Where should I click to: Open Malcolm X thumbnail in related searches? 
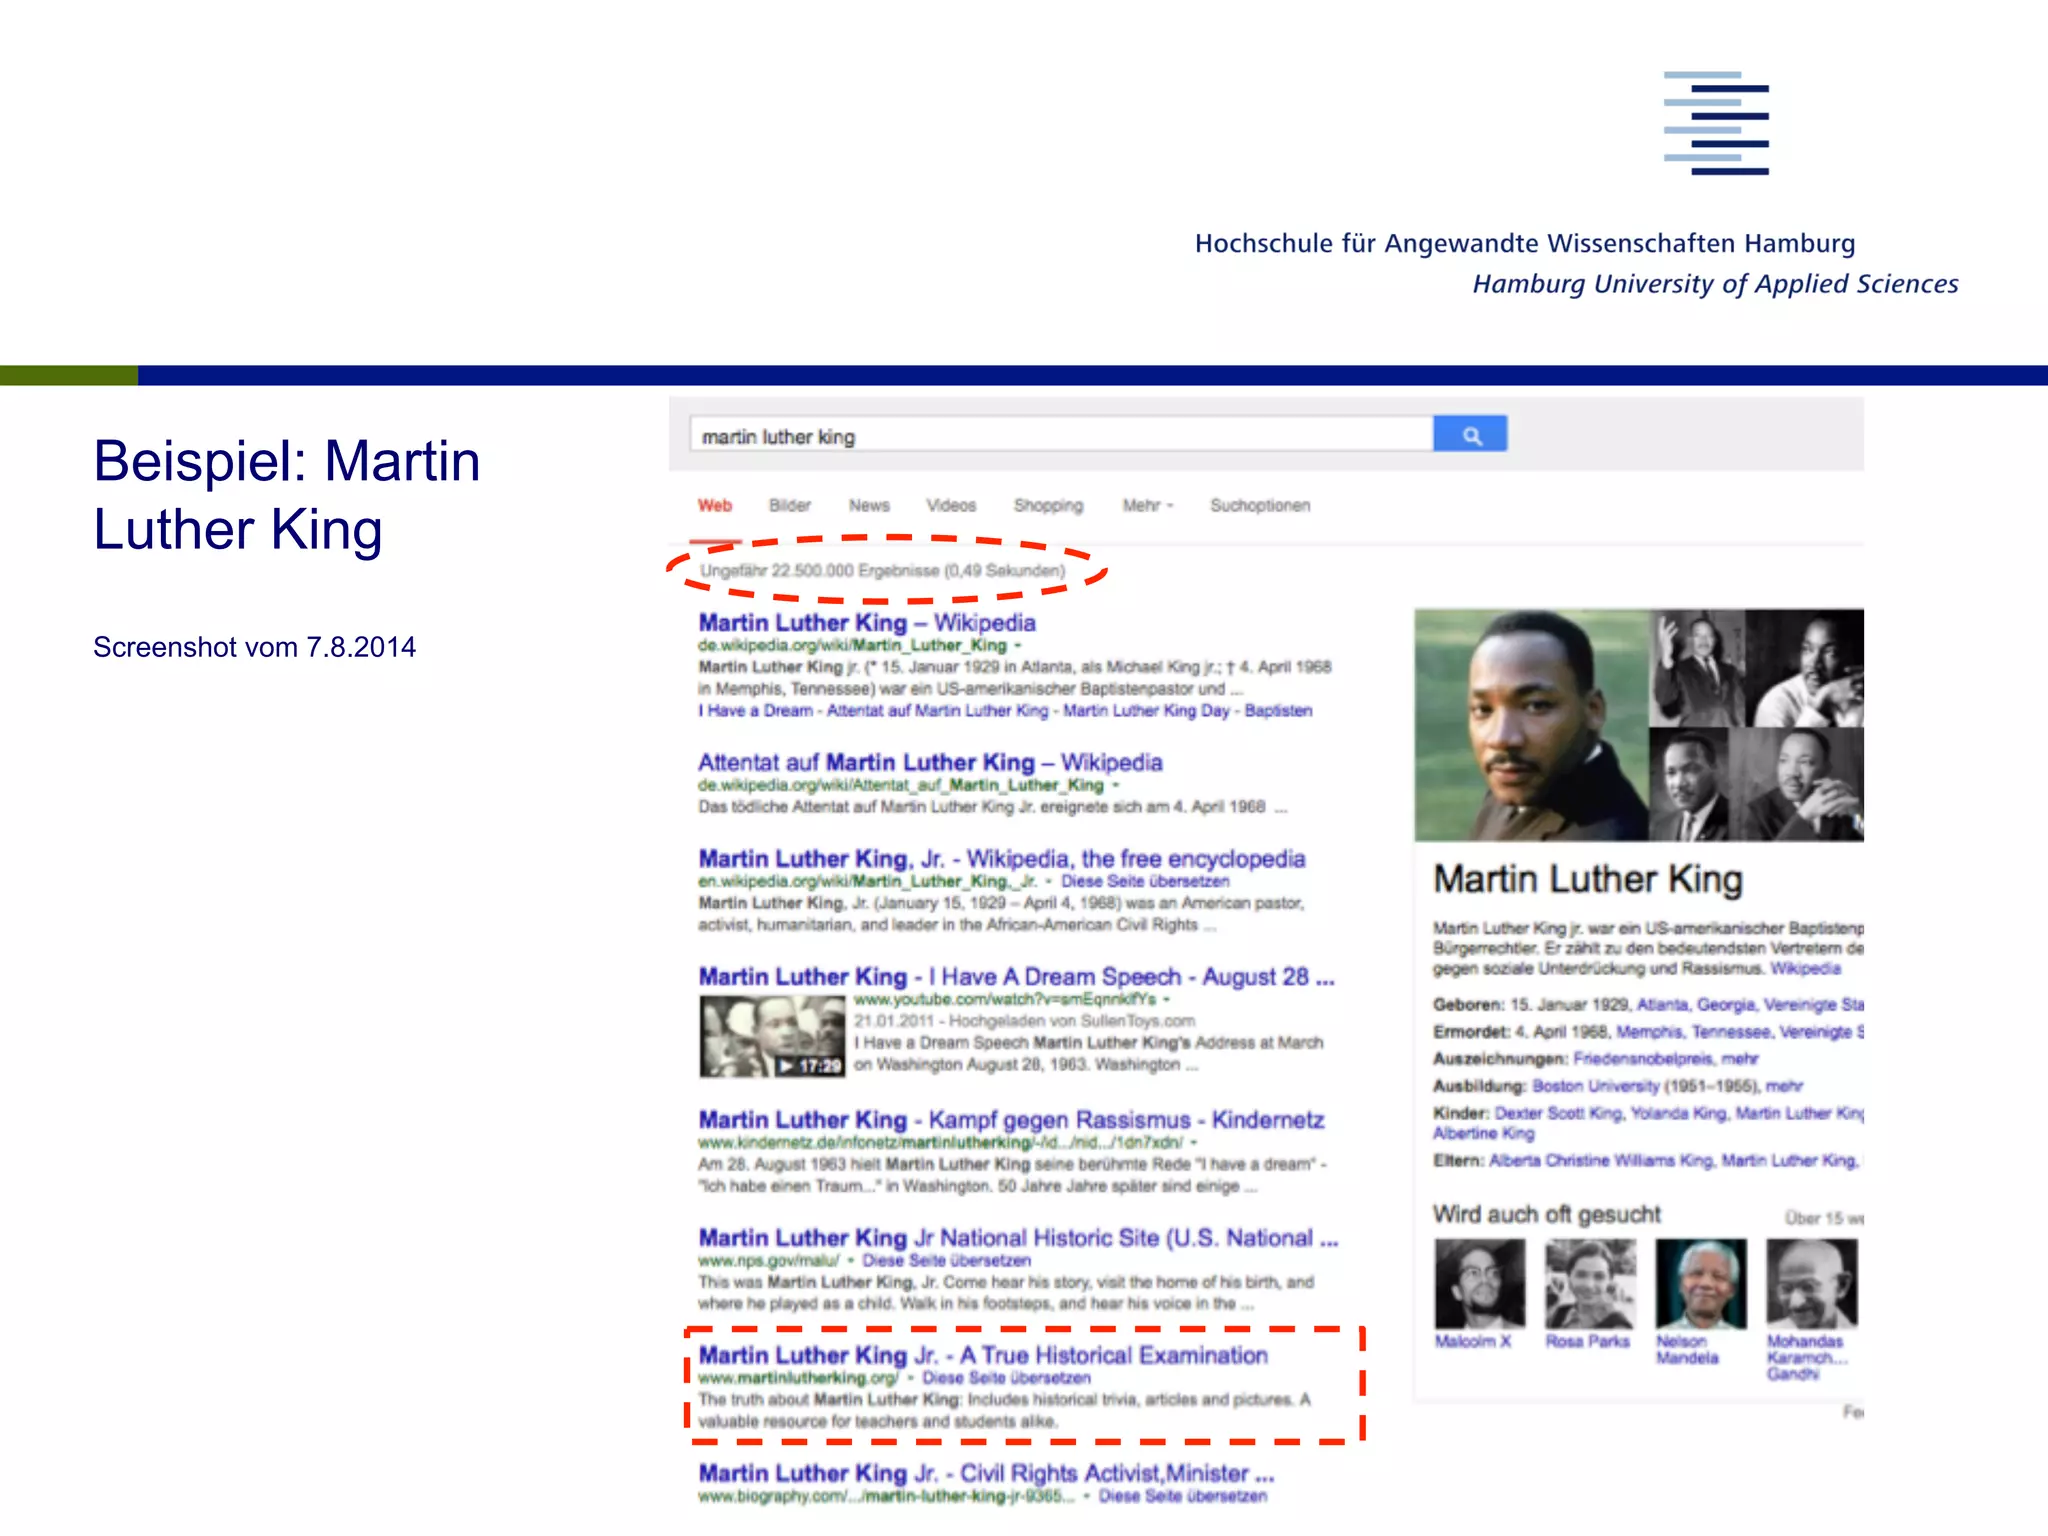coord(1480,1283)
